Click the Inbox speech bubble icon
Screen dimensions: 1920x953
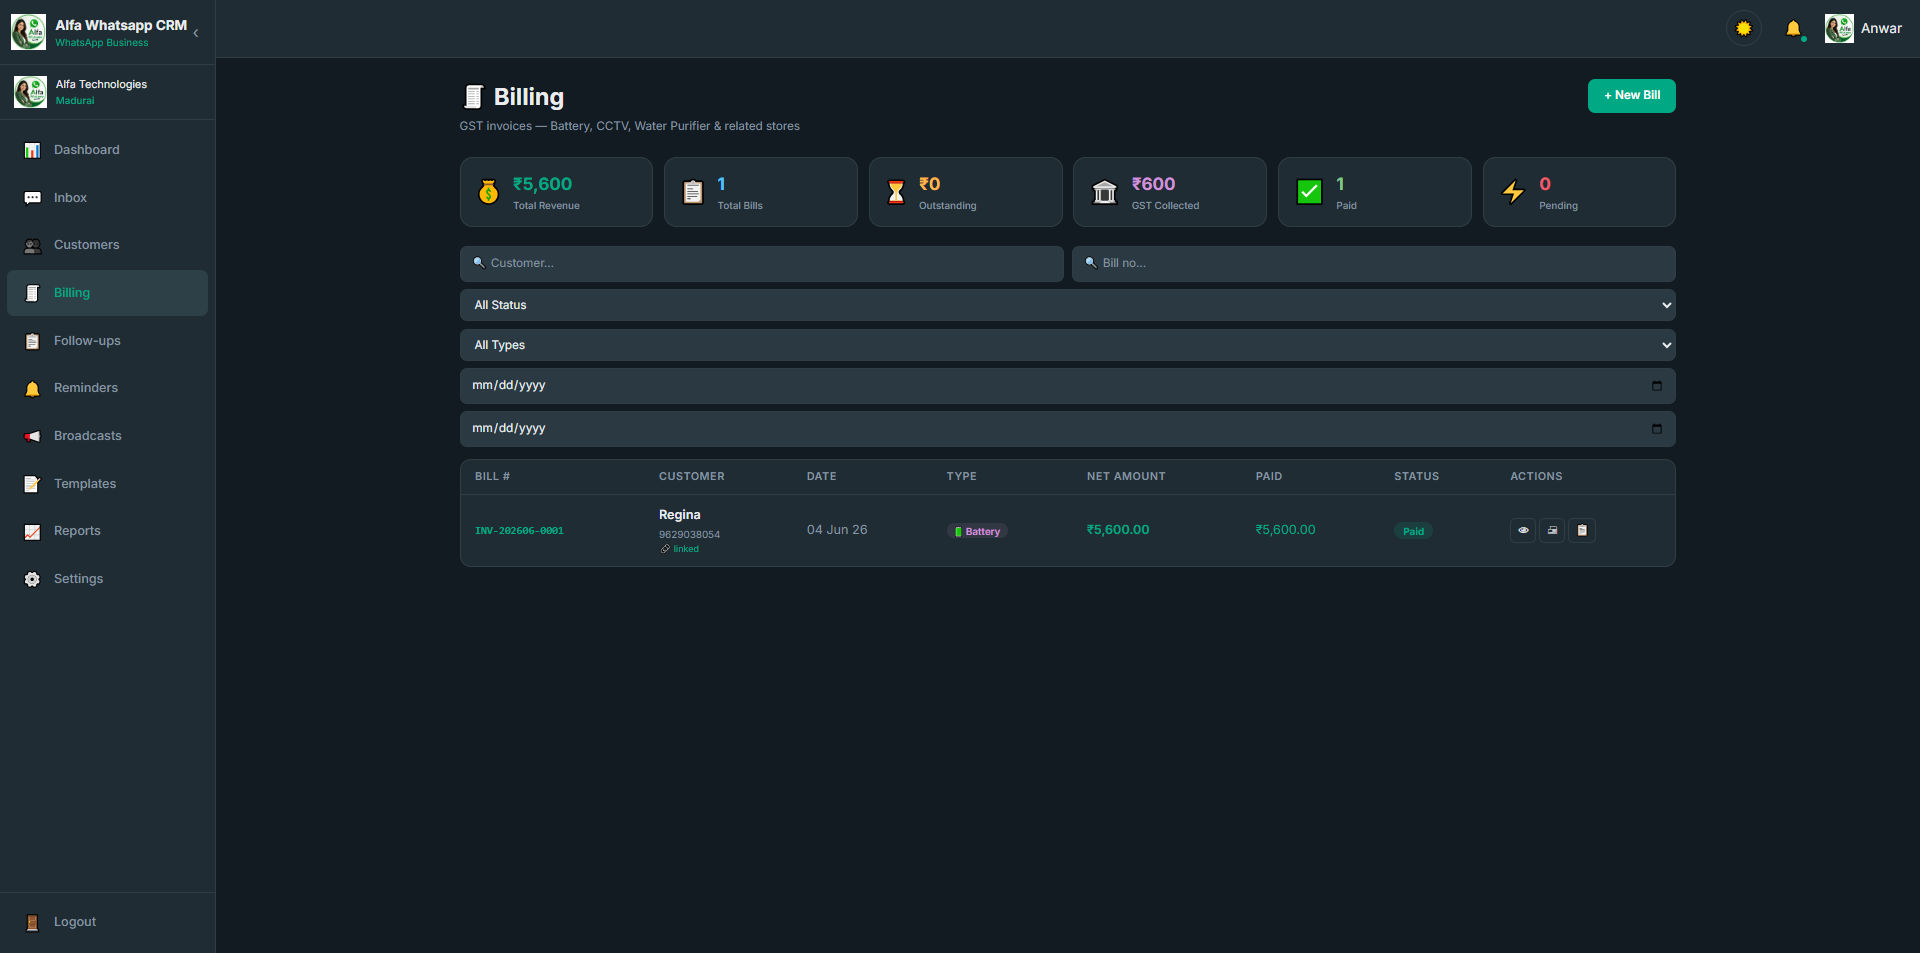click(x=32, y=198)
